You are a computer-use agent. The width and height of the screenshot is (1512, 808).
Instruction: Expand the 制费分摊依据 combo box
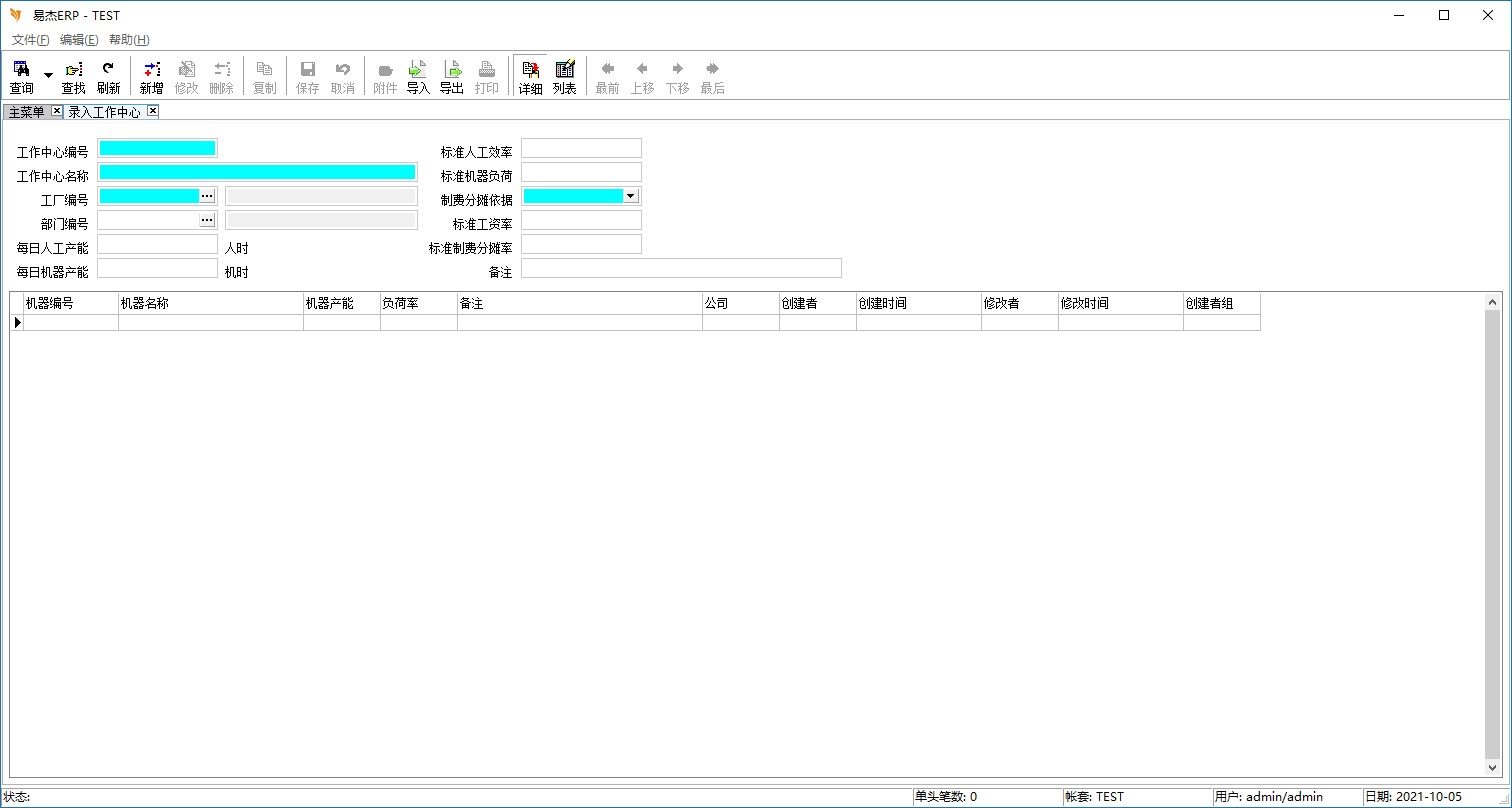pos(630,196)
